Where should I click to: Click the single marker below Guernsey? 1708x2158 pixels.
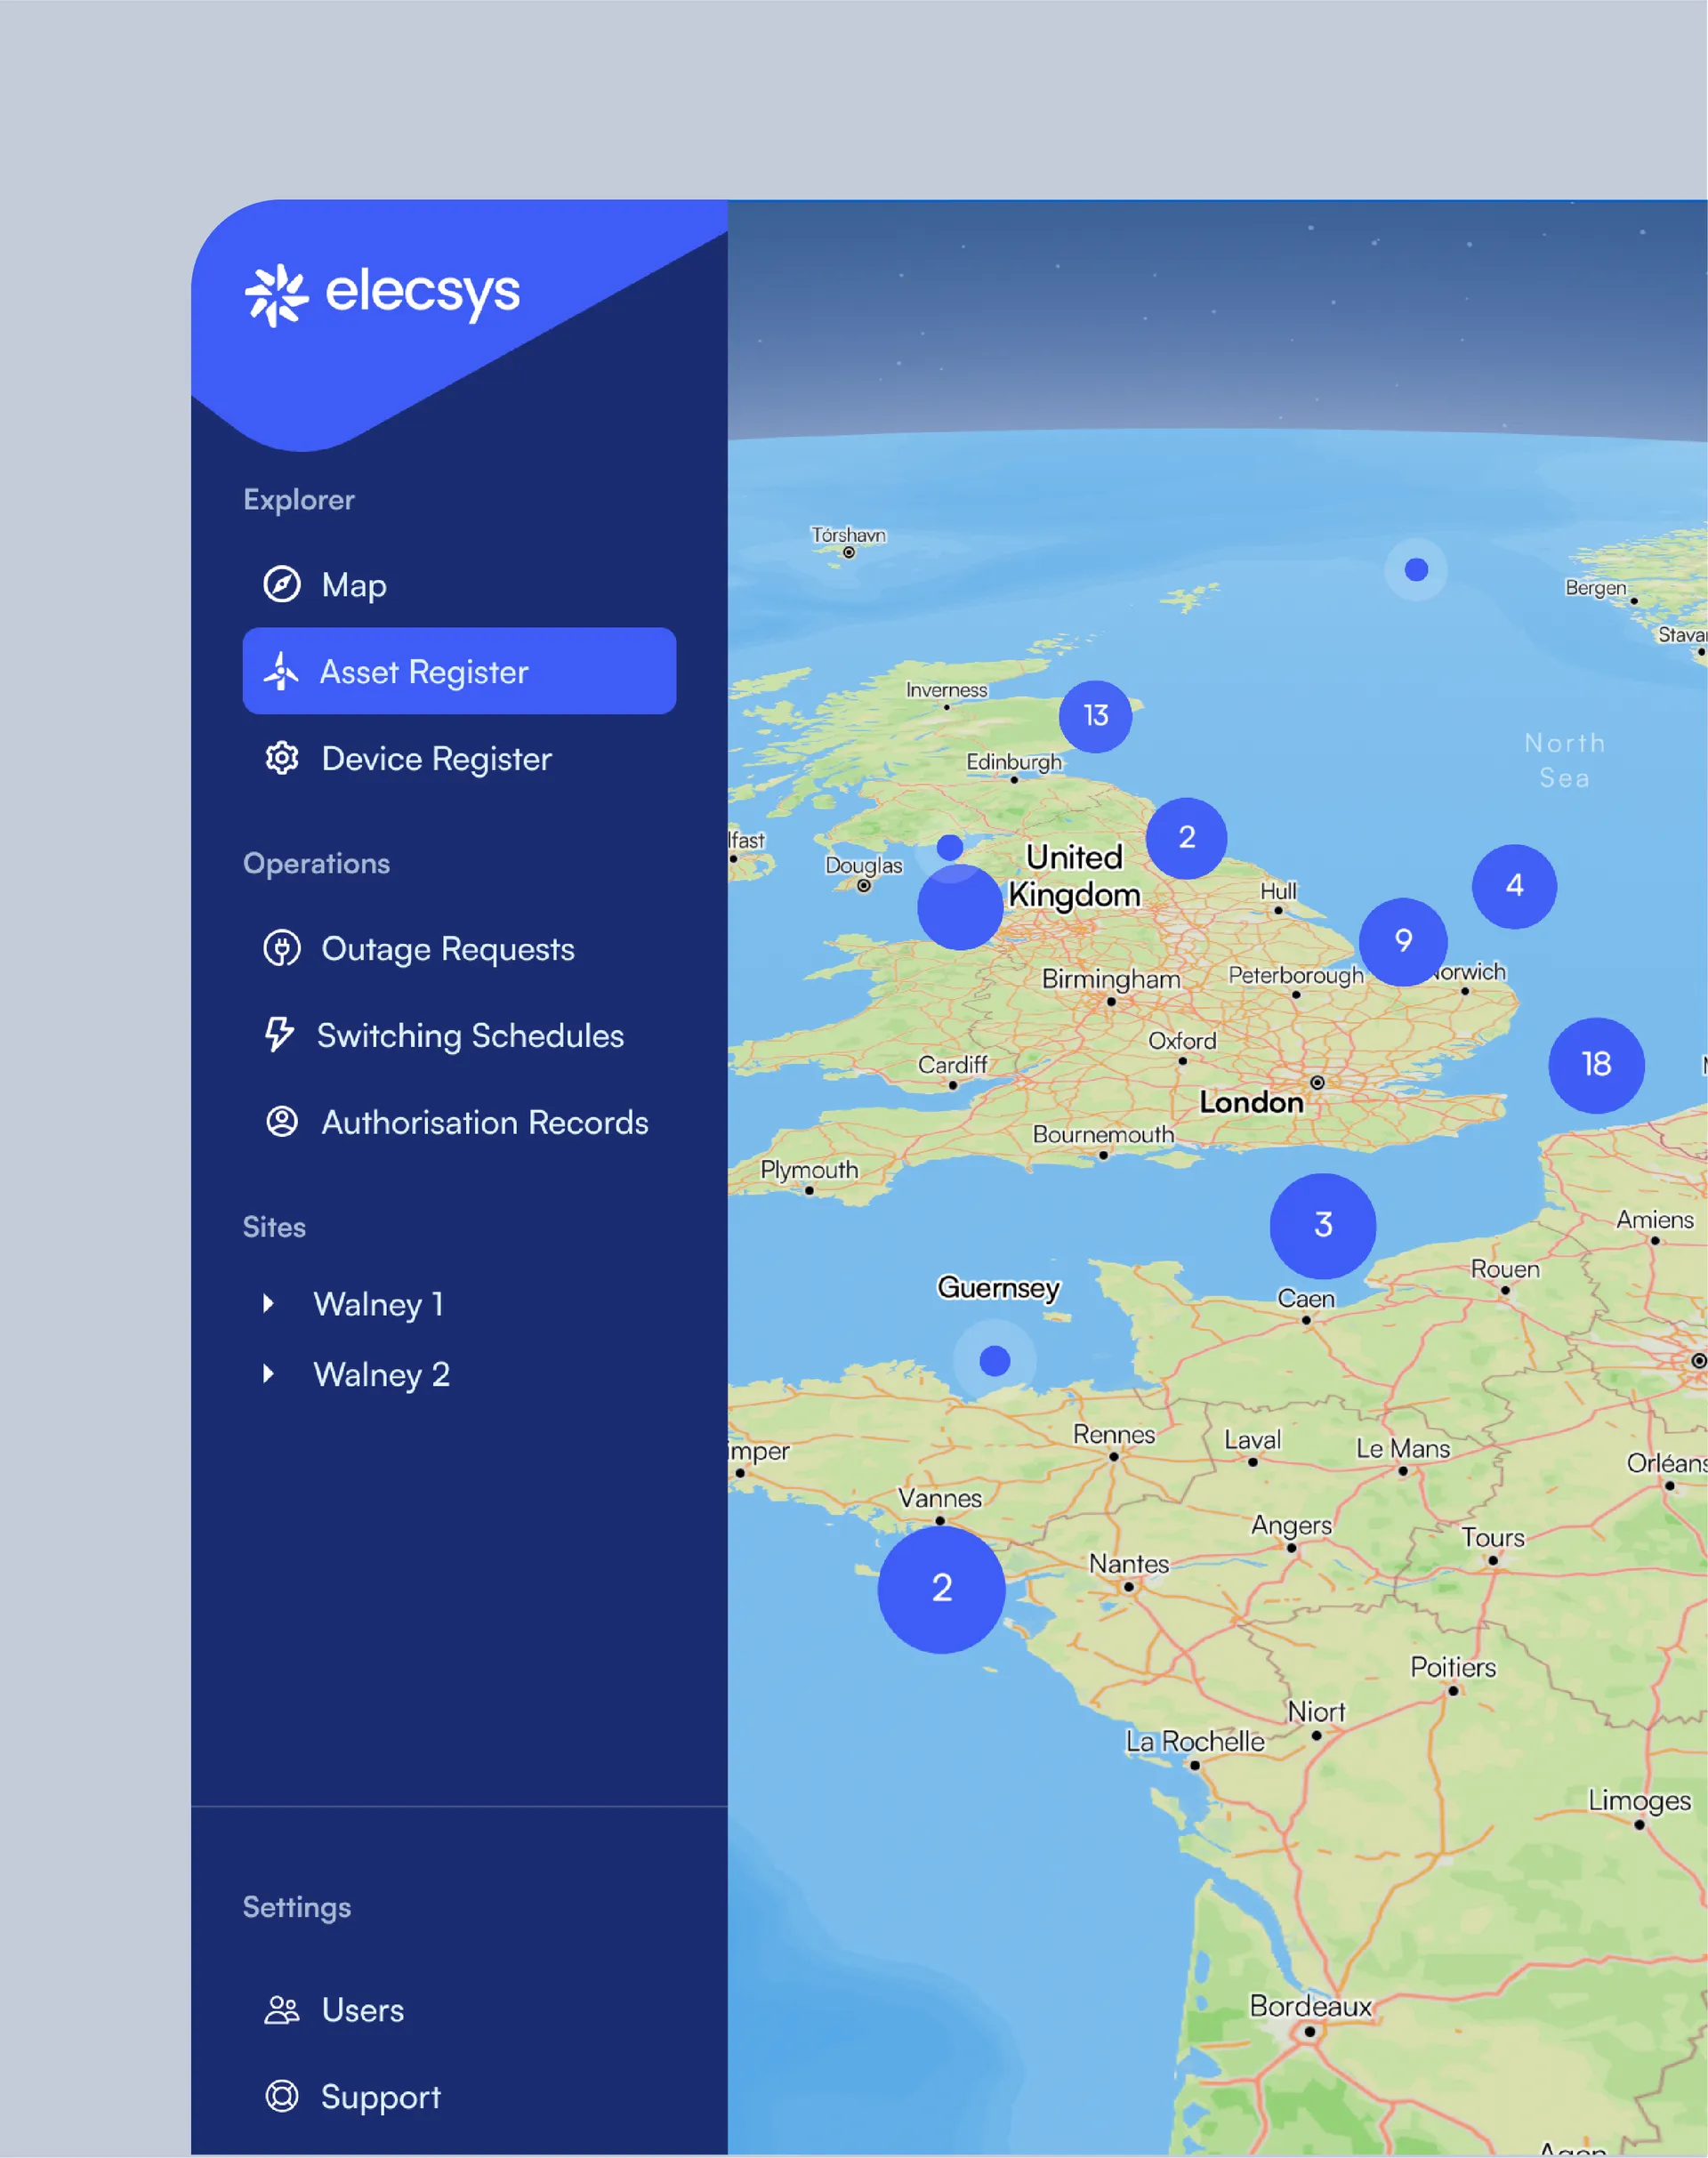click(994, 1360)
